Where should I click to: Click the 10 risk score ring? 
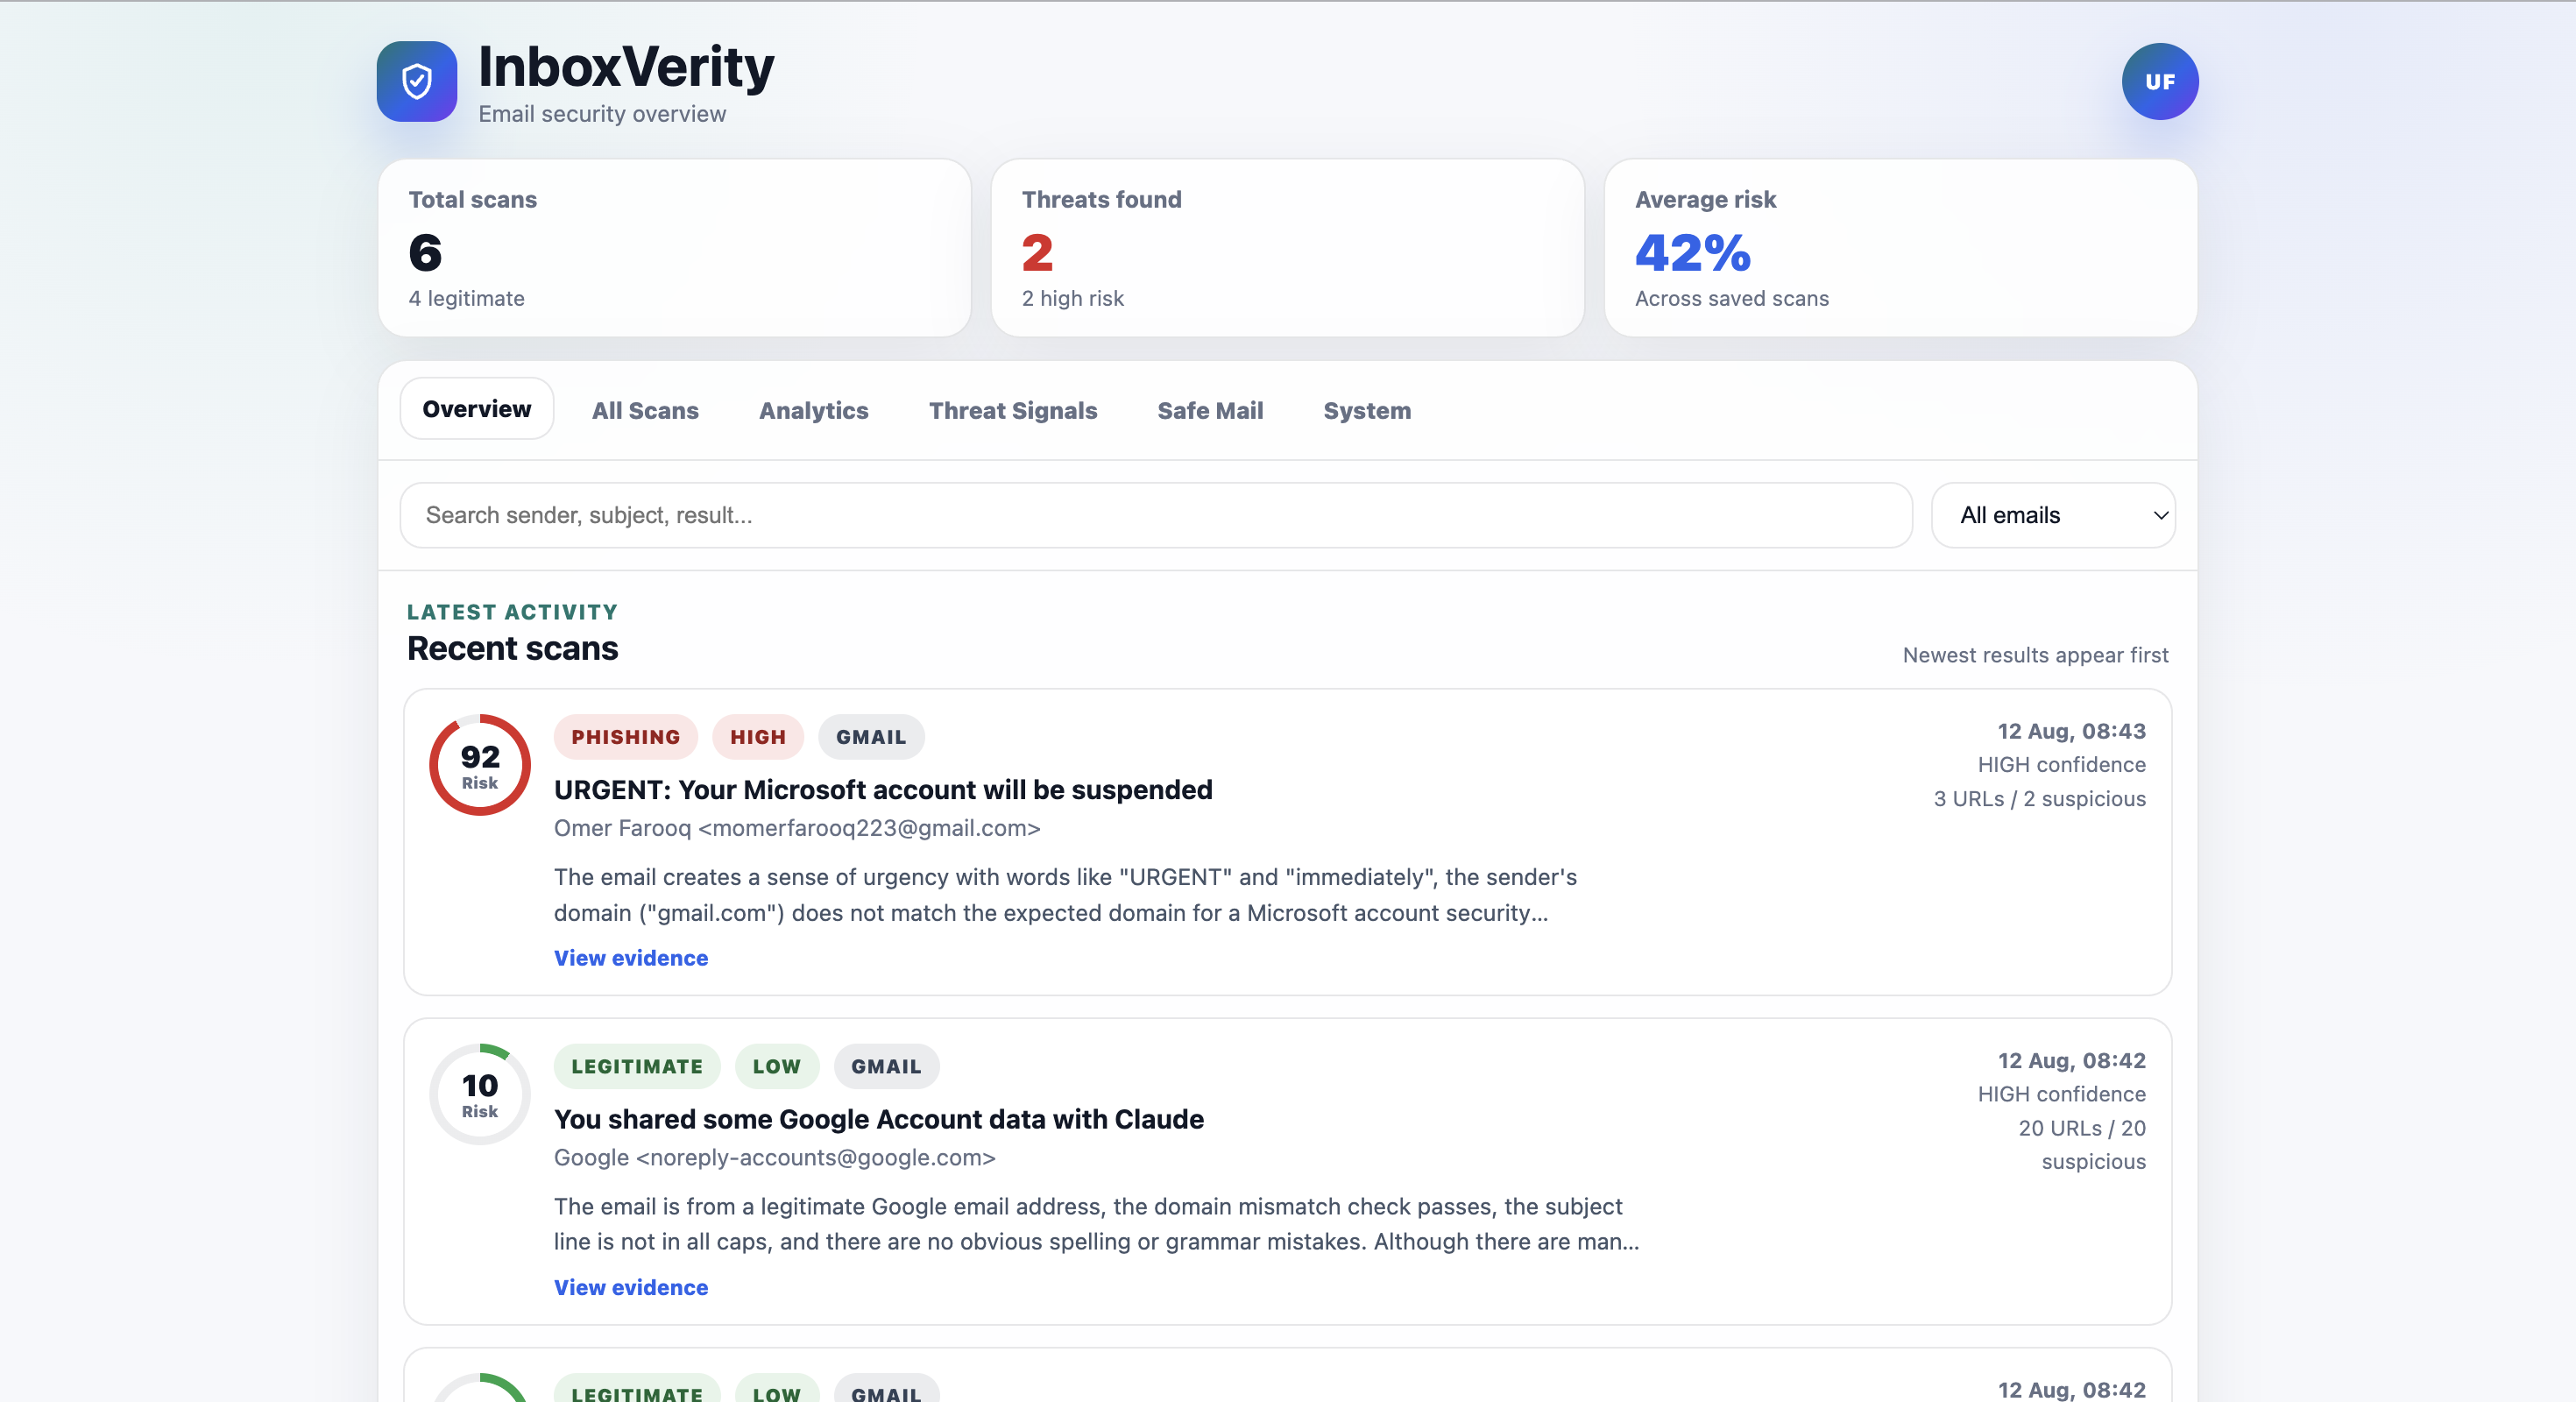[x=480, y=1094]
